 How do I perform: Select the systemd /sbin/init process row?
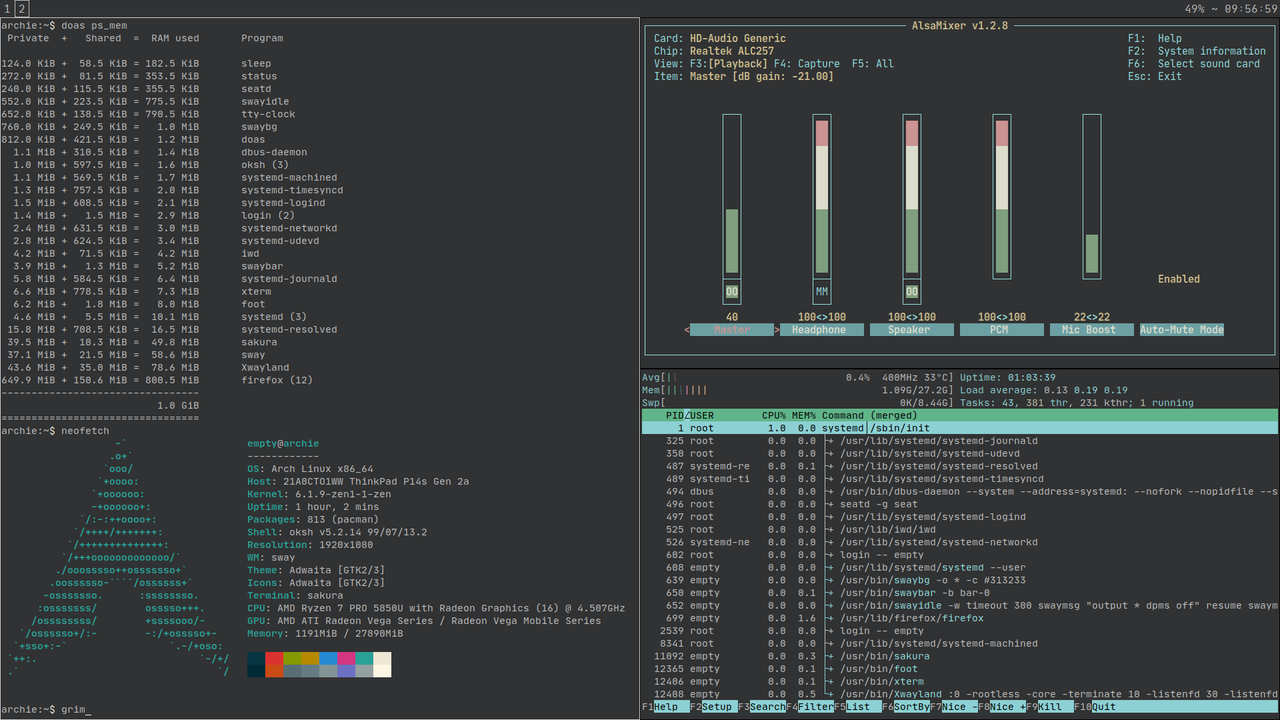tap(960, 428)
